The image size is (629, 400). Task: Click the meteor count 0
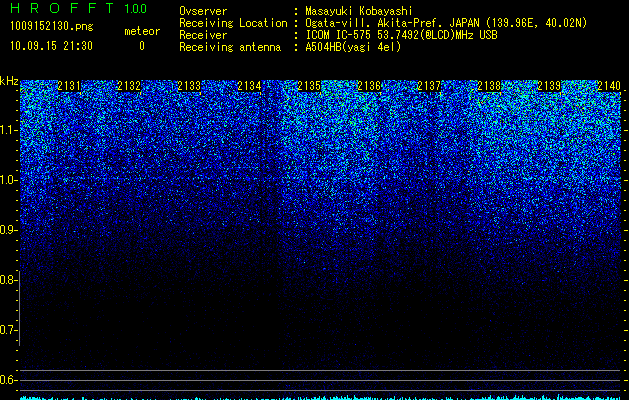point(142,46)
